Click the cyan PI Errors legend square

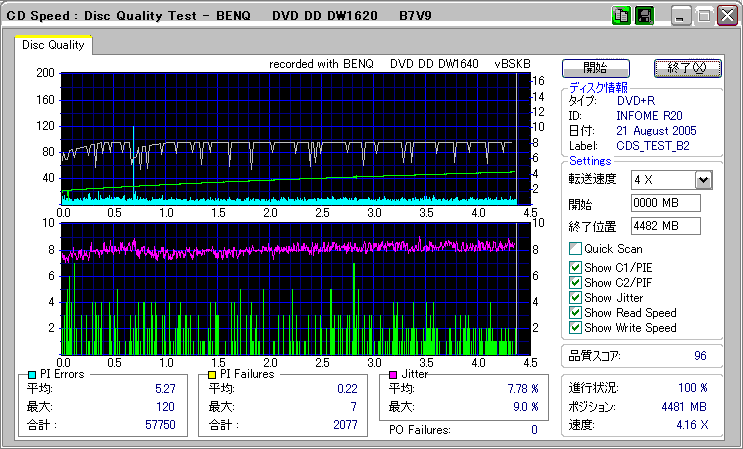pos(33,374)
